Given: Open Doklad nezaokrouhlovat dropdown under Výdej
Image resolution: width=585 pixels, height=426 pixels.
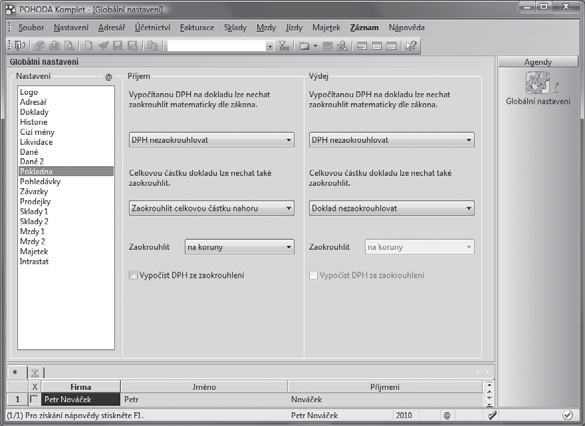Looking at the screenshot, I should coord(392,208).
